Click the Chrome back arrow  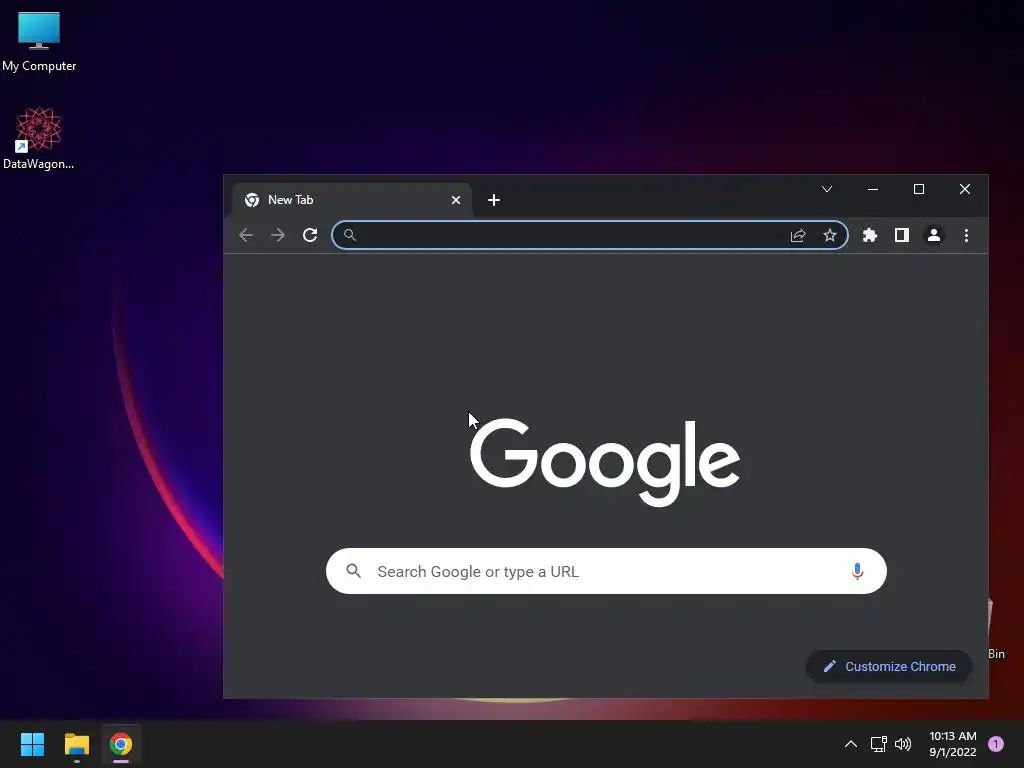246,235
